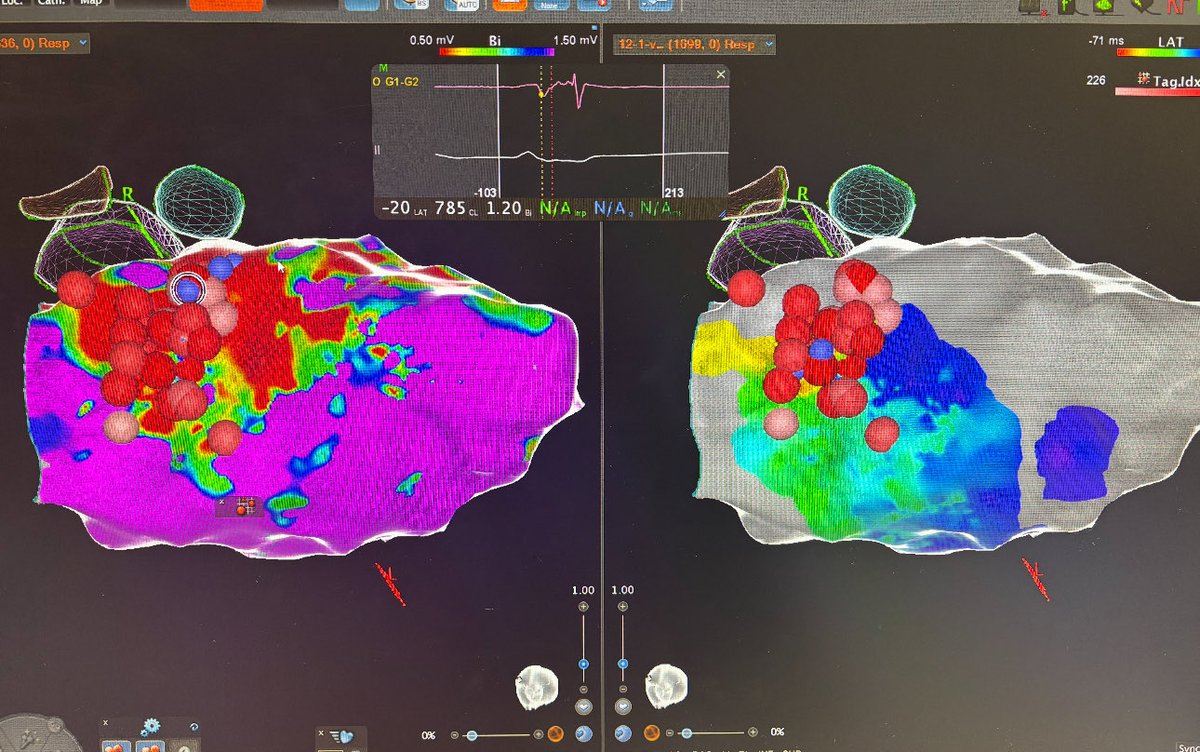Close the G1-G2 electrogram popup
Image resolution: width=1200 pixels, height=752 pixels.
[720, 75]
